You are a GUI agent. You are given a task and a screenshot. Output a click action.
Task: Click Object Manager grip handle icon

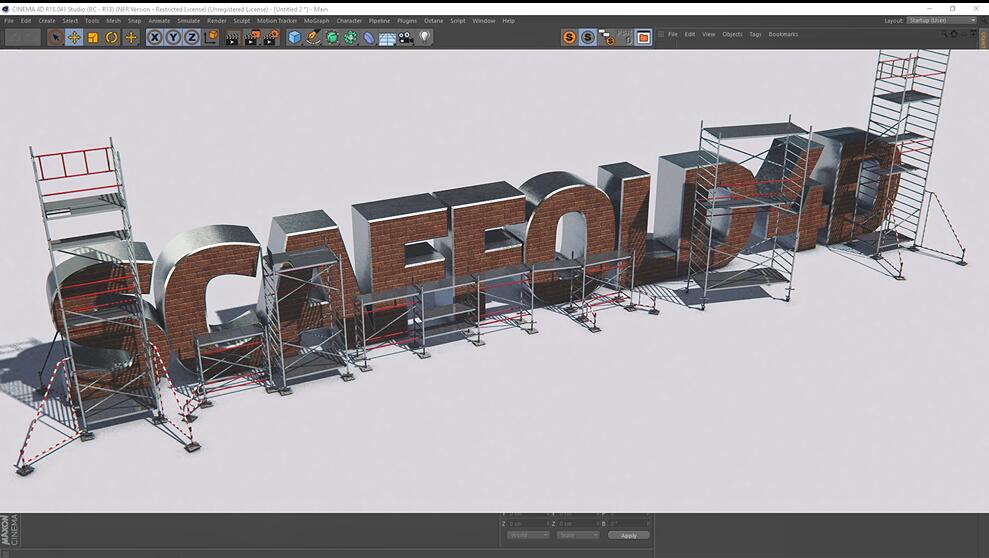[661, 34]
